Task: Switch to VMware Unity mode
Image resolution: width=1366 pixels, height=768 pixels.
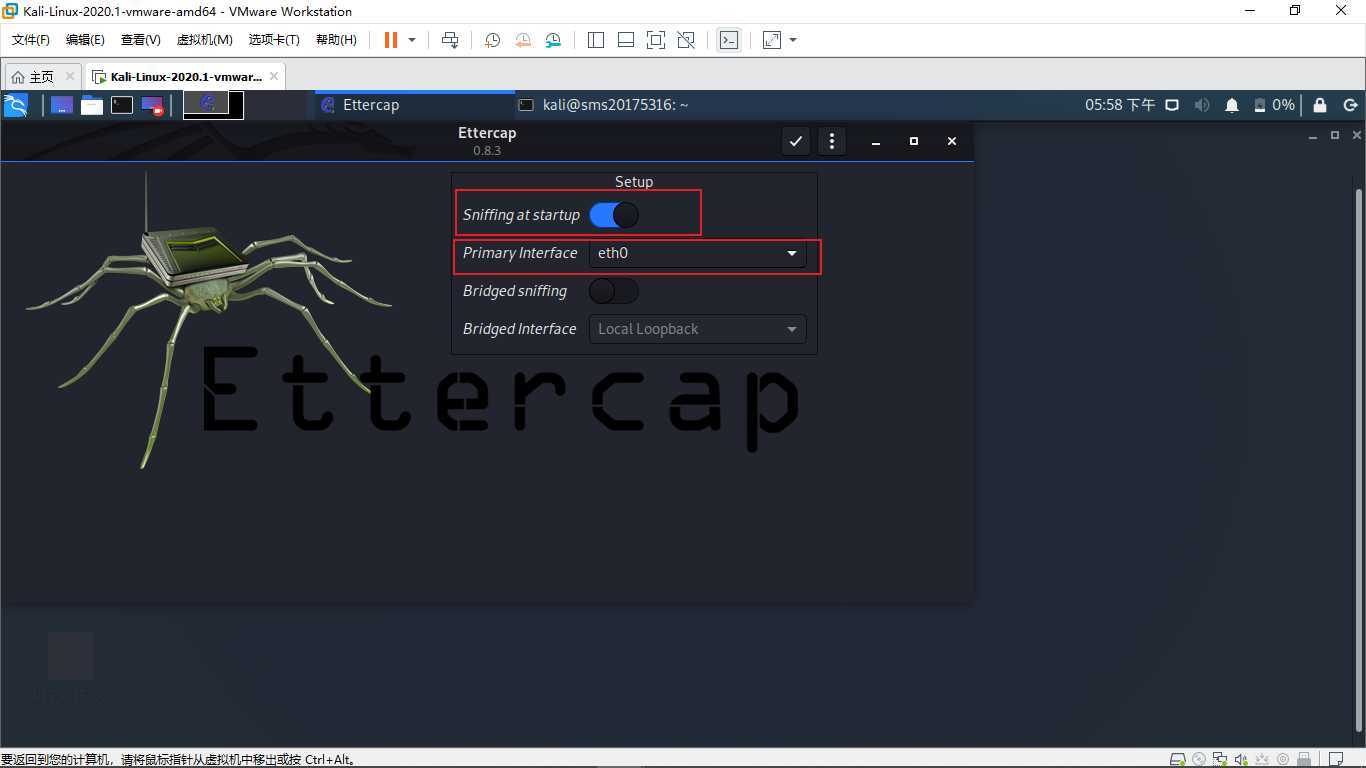Action: [686, 40]
